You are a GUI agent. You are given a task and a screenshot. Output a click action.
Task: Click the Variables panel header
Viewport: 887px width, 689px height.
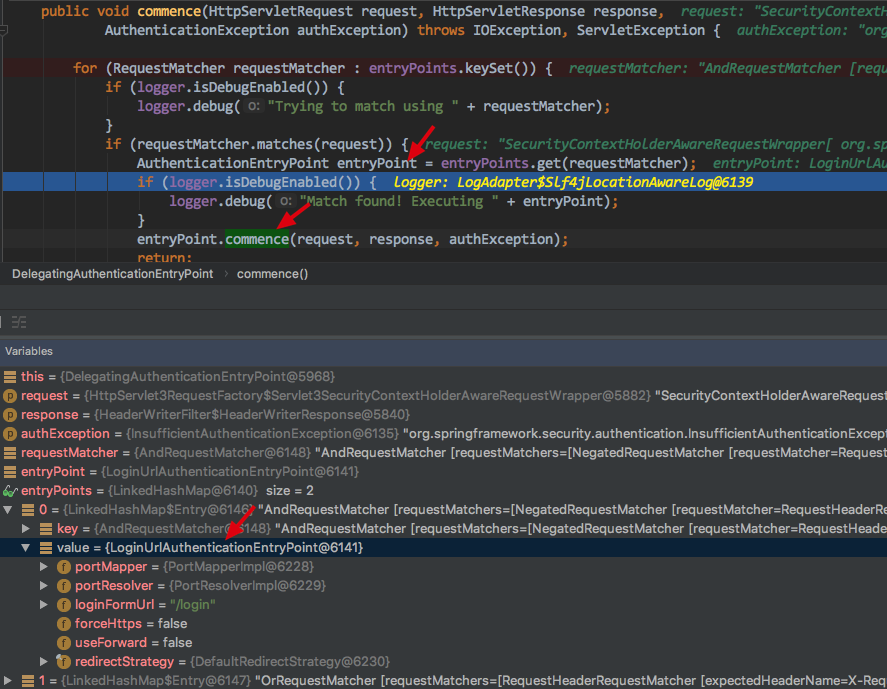click(29, 351)
